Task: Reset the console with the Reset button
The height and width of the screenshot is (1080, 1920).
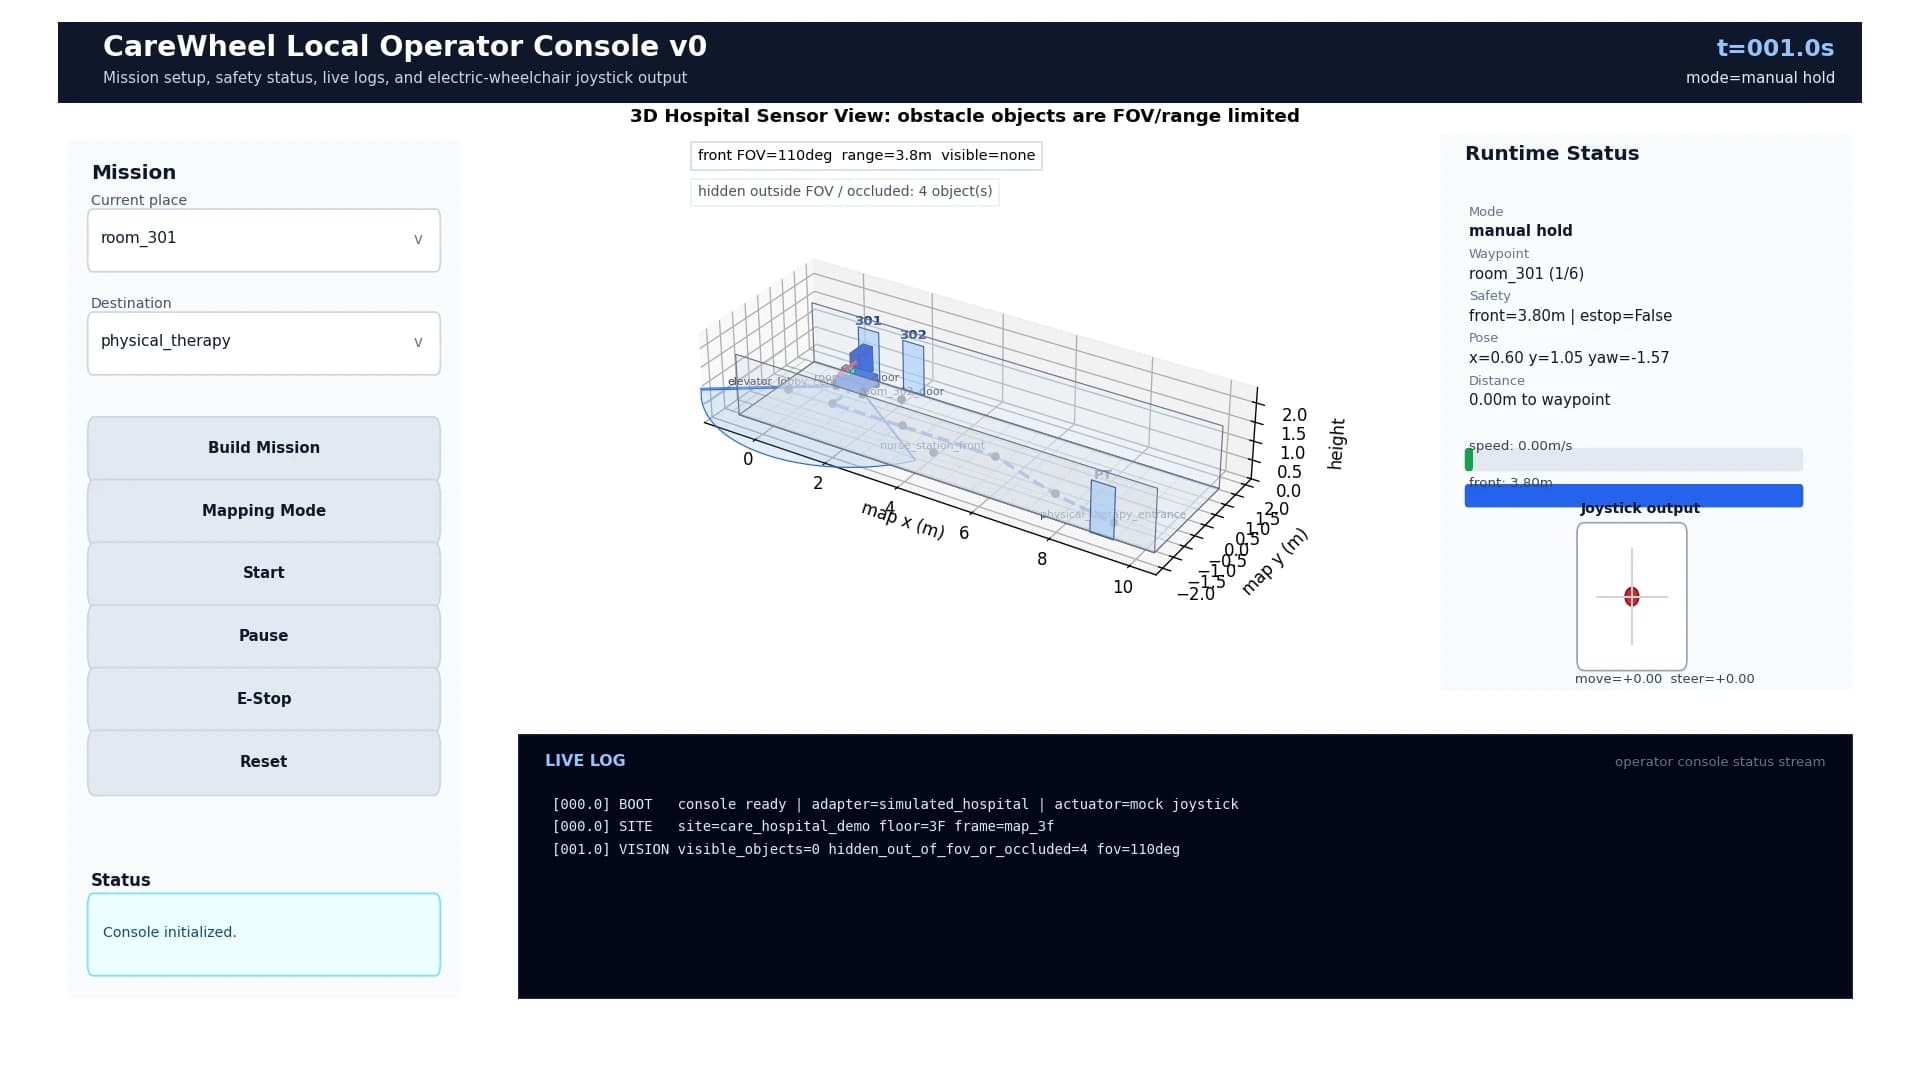Action: click(264, 762)
